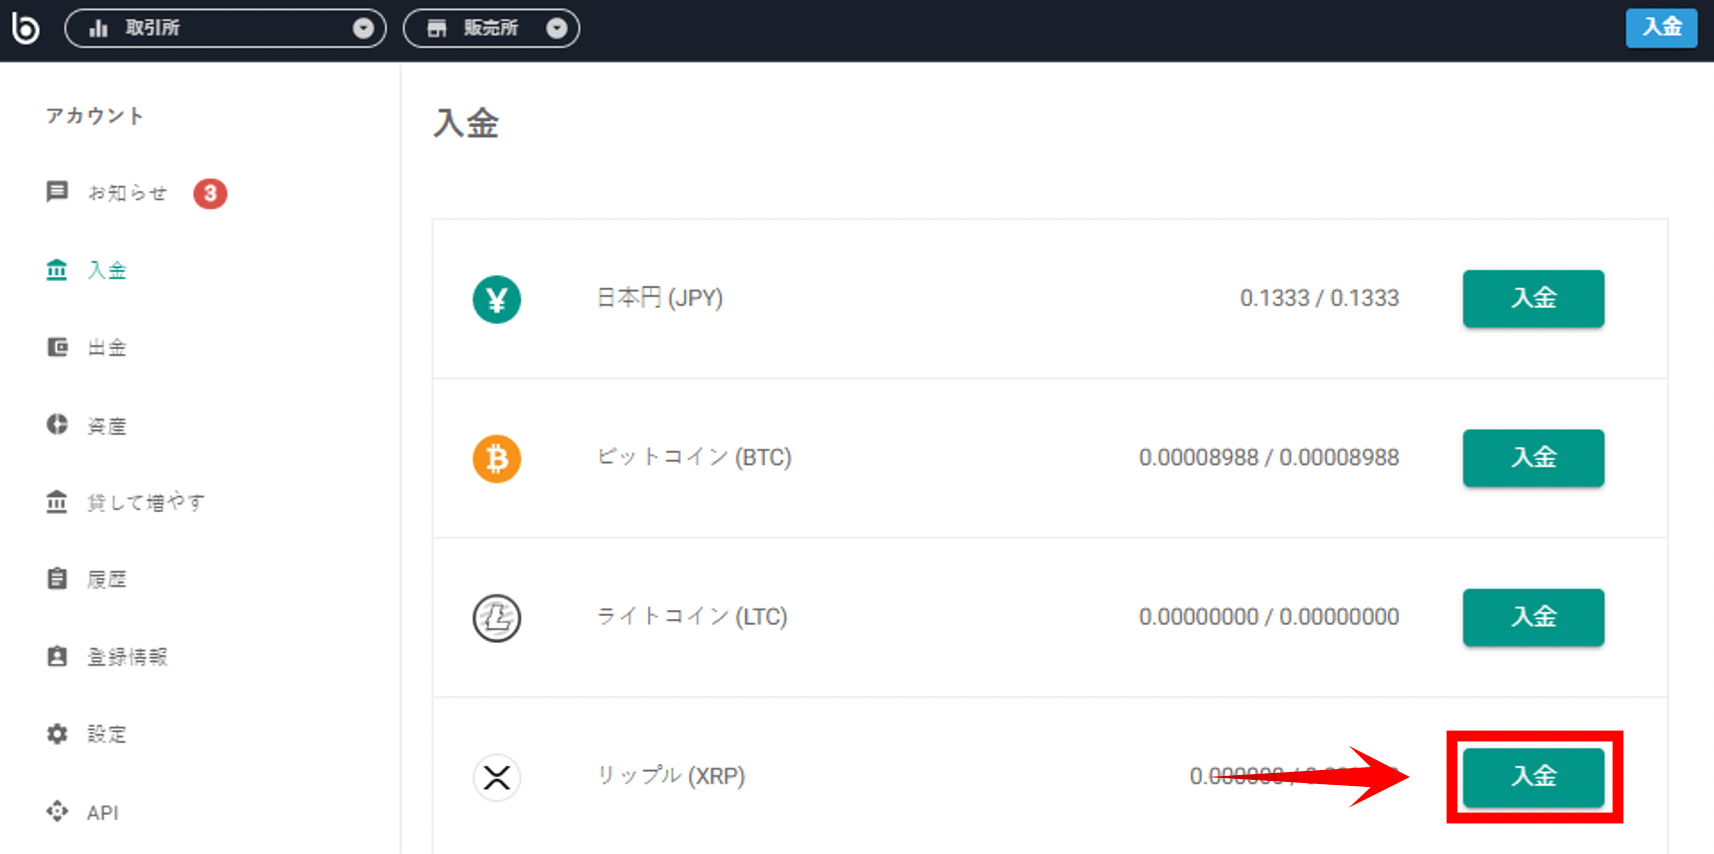Click the Bitcoin (BTC) coin icon

[x=496, y=458]
